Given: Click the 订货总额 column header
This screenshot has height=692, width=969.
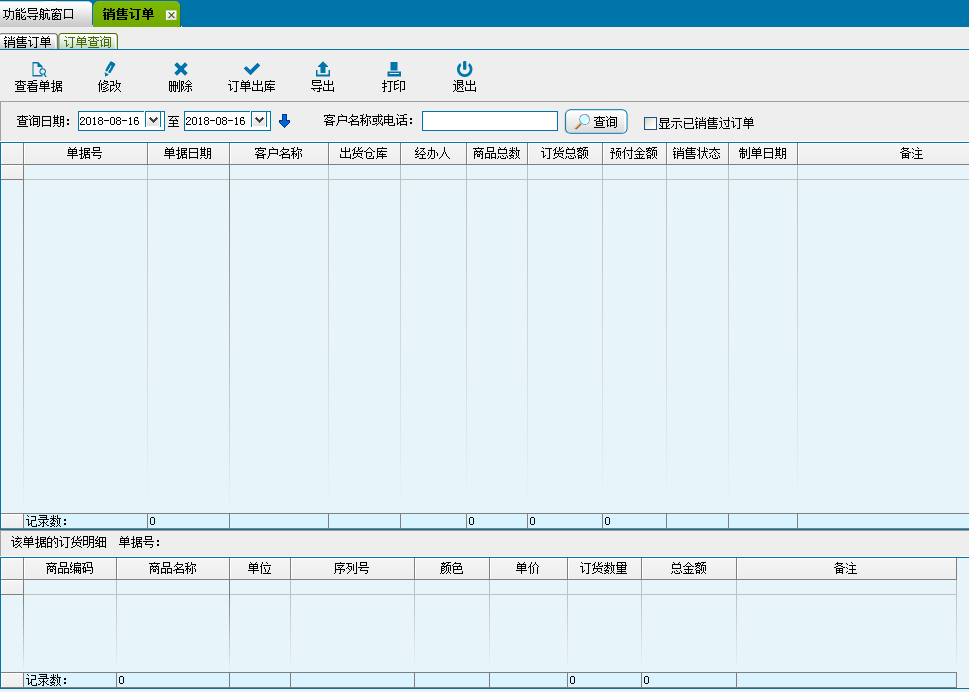Looking at the screenshot, I should [564, 154].
